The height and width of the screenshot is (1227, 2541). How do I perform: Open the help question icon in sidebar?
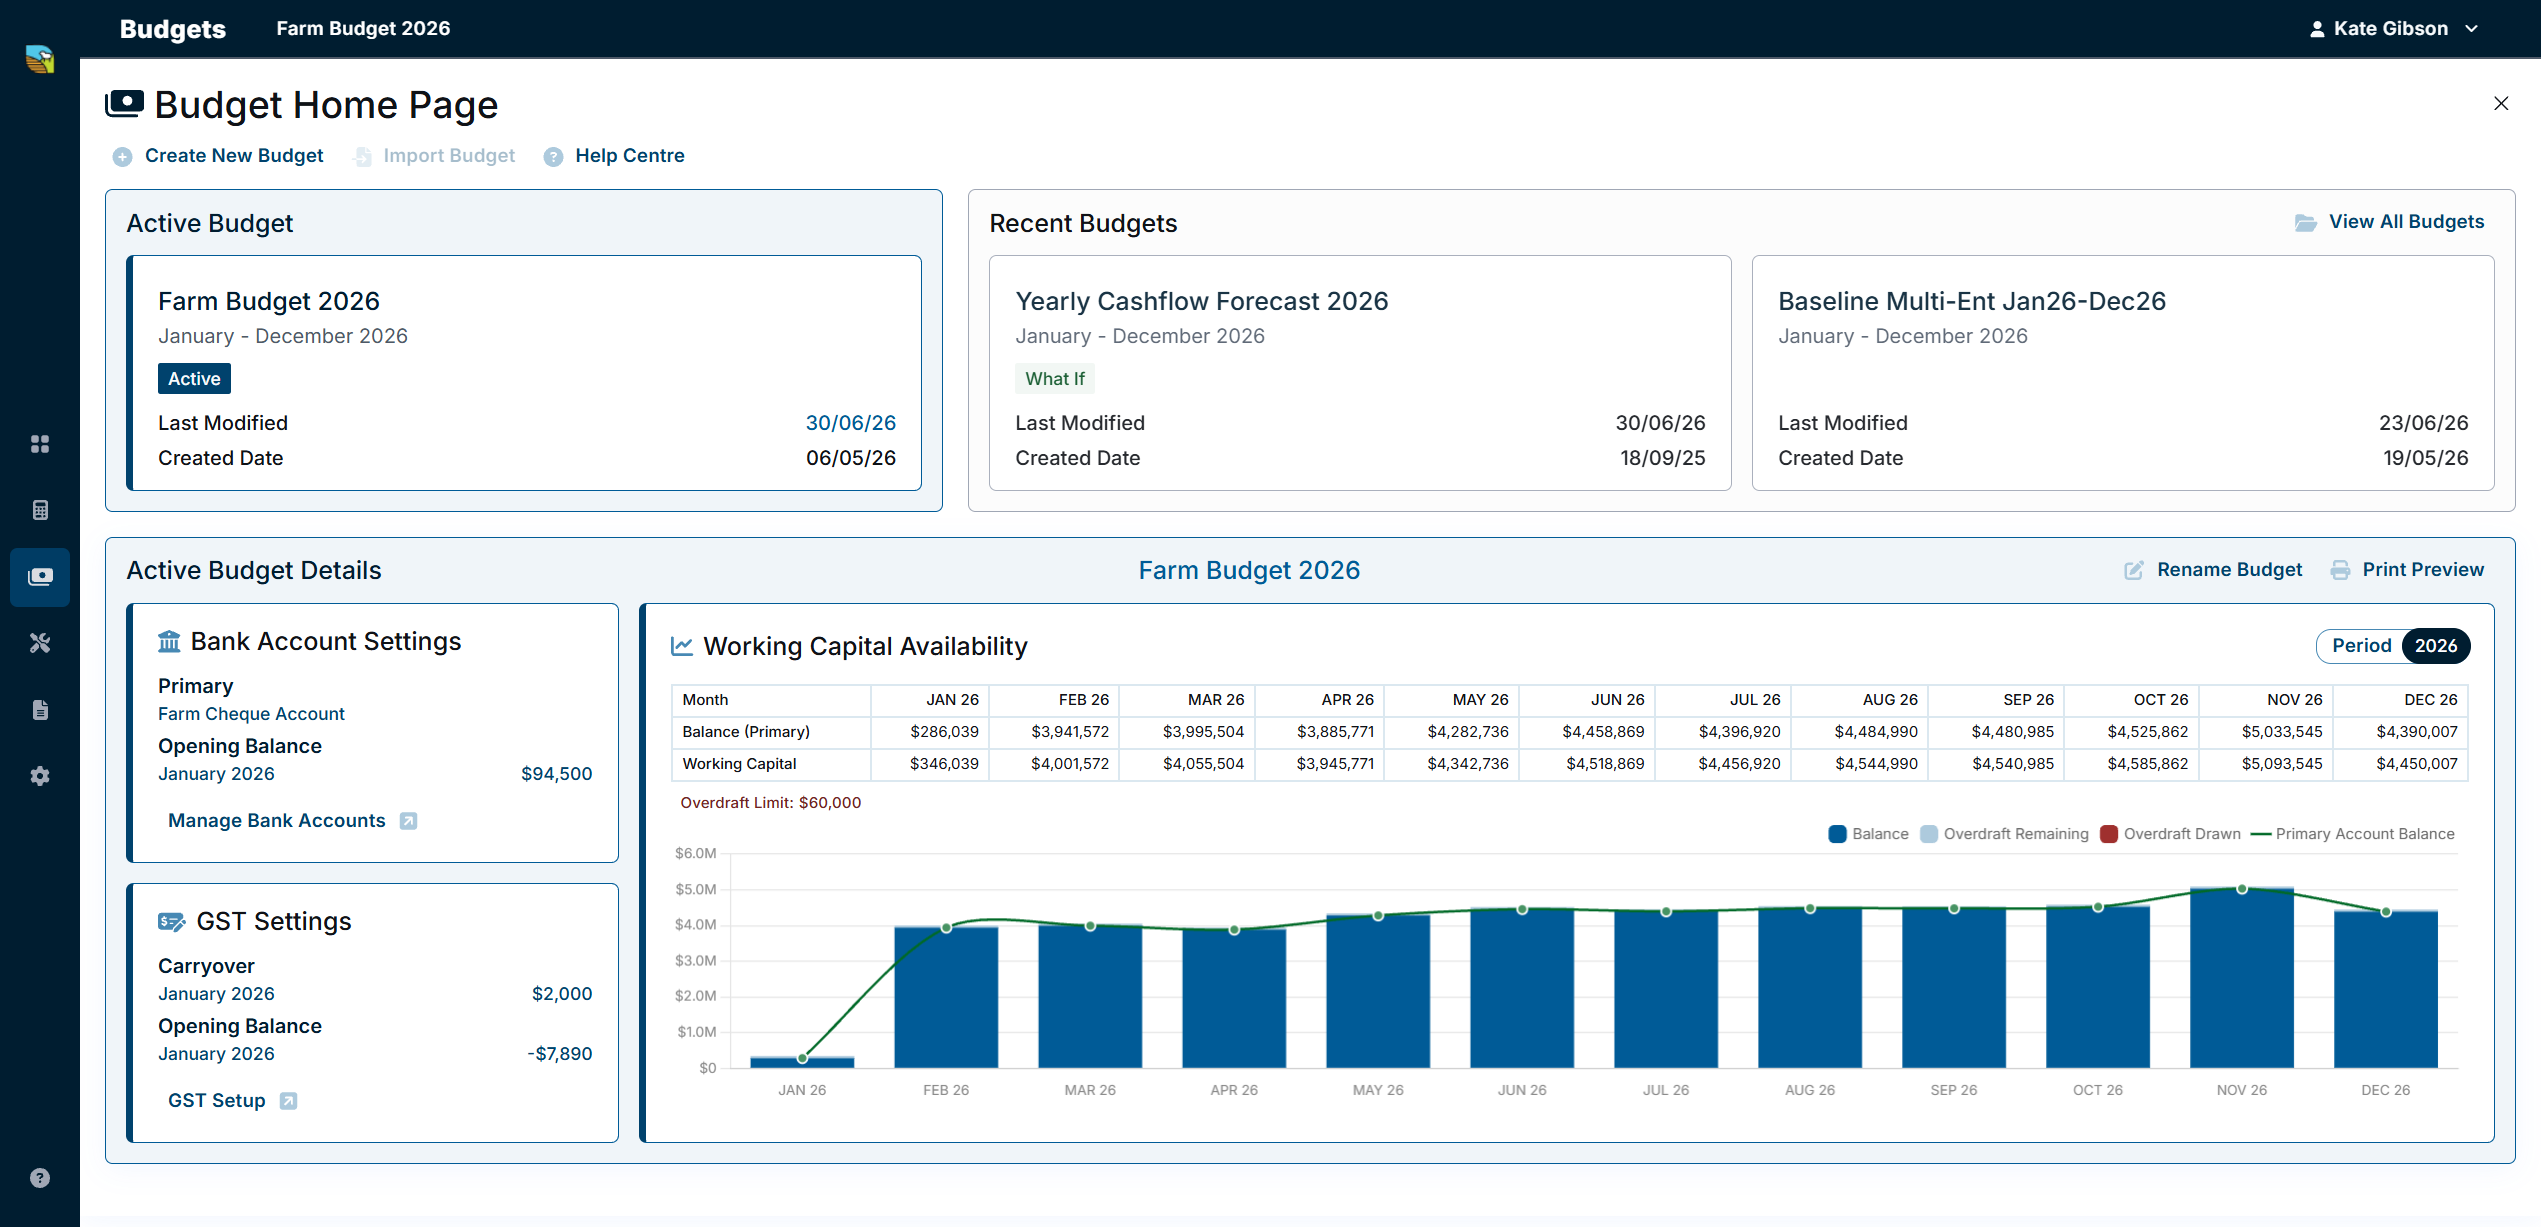(x=40, y=1178)
